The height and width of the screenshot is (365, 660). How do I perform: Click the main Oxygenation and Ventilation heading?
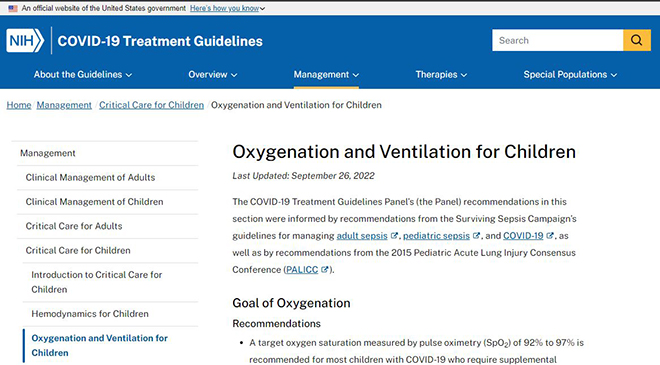click(x=404, y=152)
